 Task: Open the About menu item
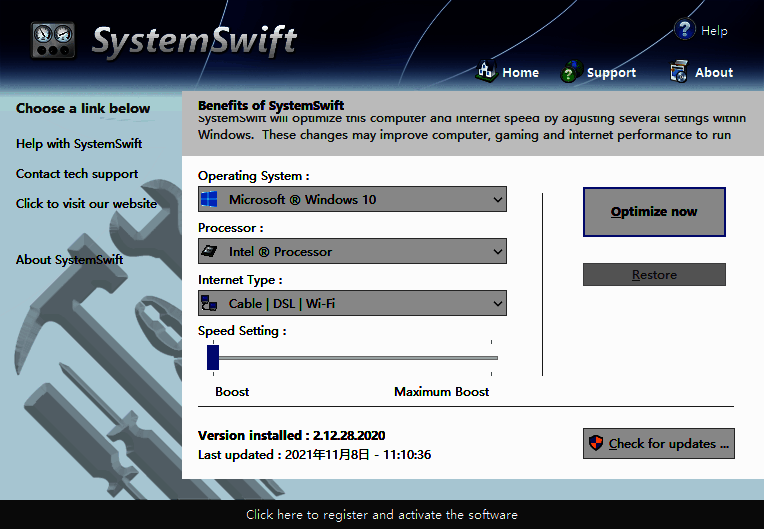[x=714, y=73]
